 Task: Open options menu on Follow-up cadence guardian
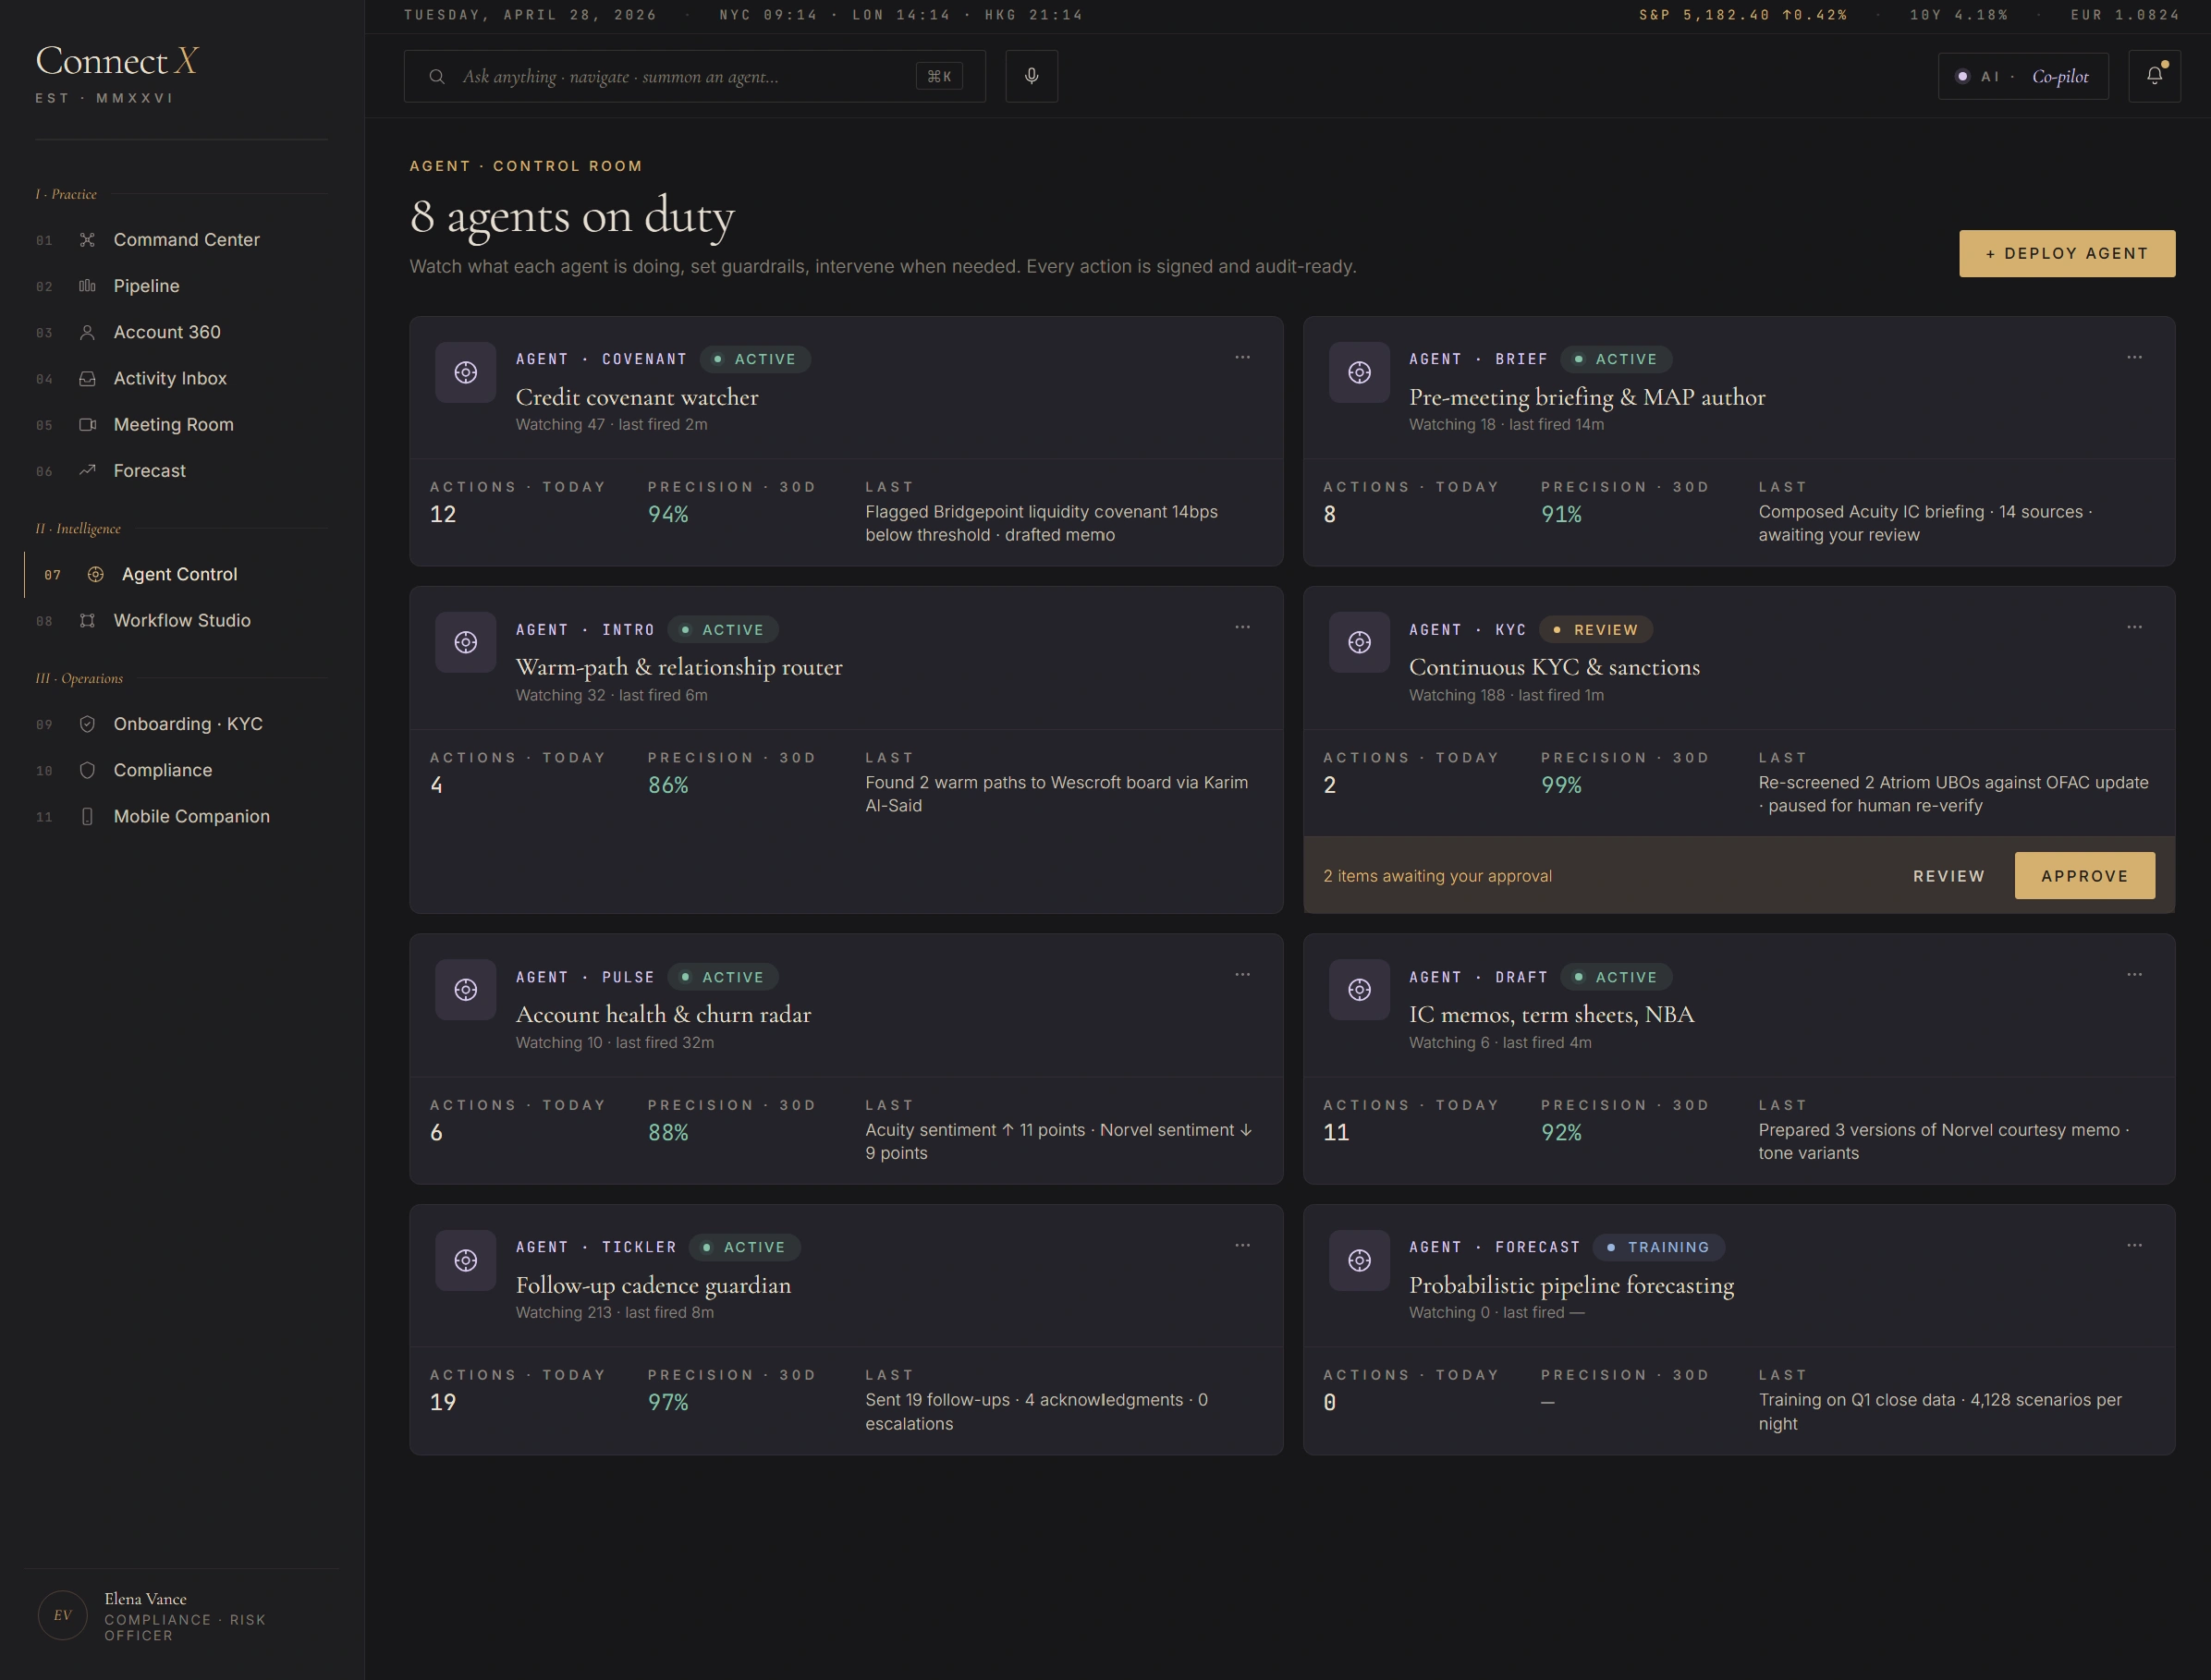point(1242,1244)
